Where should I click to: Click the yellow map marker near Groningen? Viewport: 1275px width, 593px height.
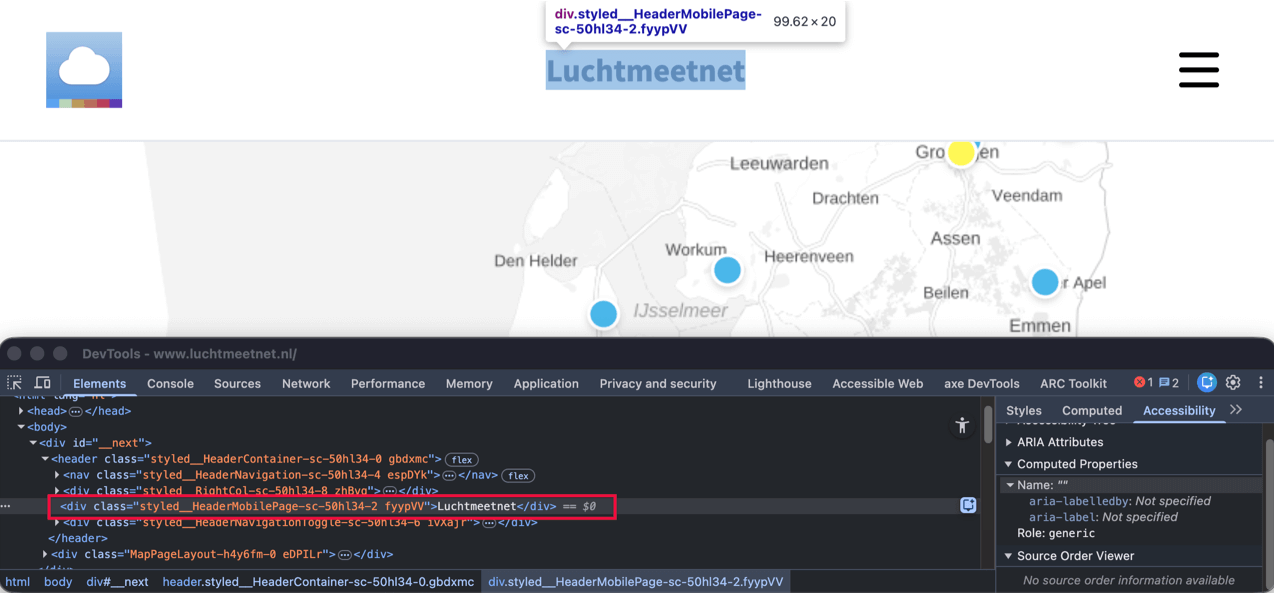click(961, 153)
